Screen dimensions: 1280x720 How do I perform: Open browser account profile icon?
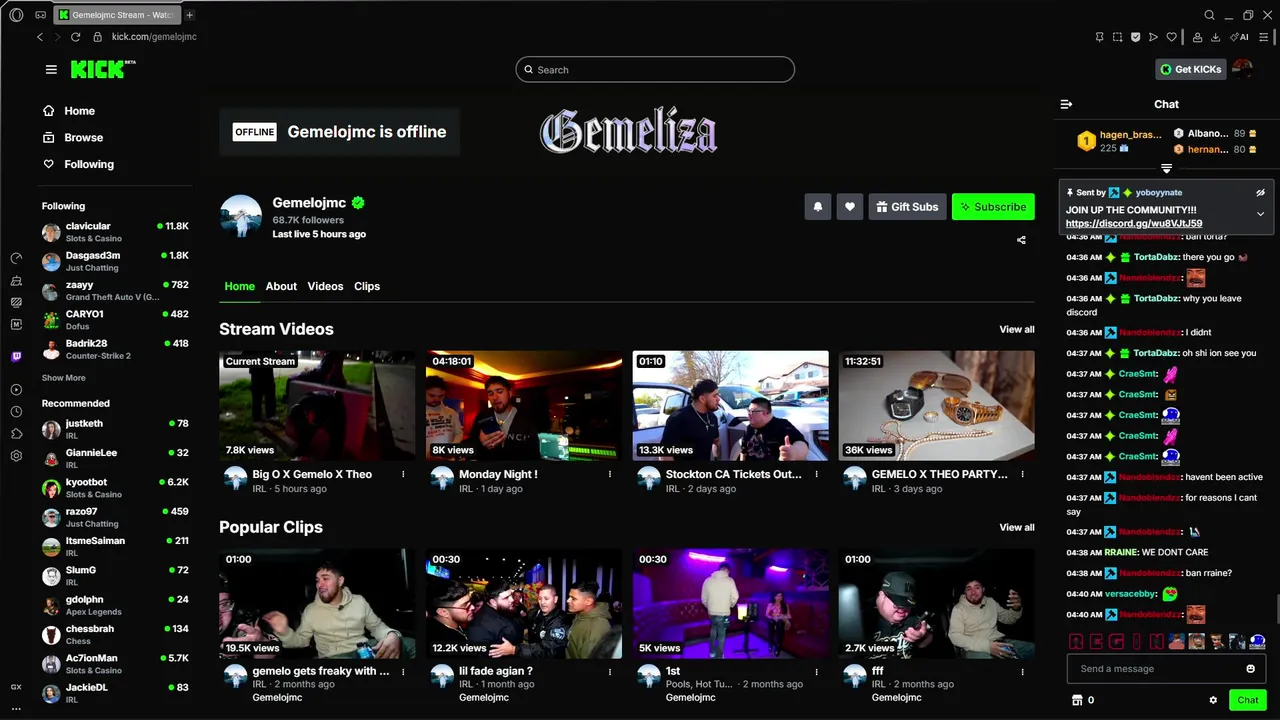[x=1197, y=37]
